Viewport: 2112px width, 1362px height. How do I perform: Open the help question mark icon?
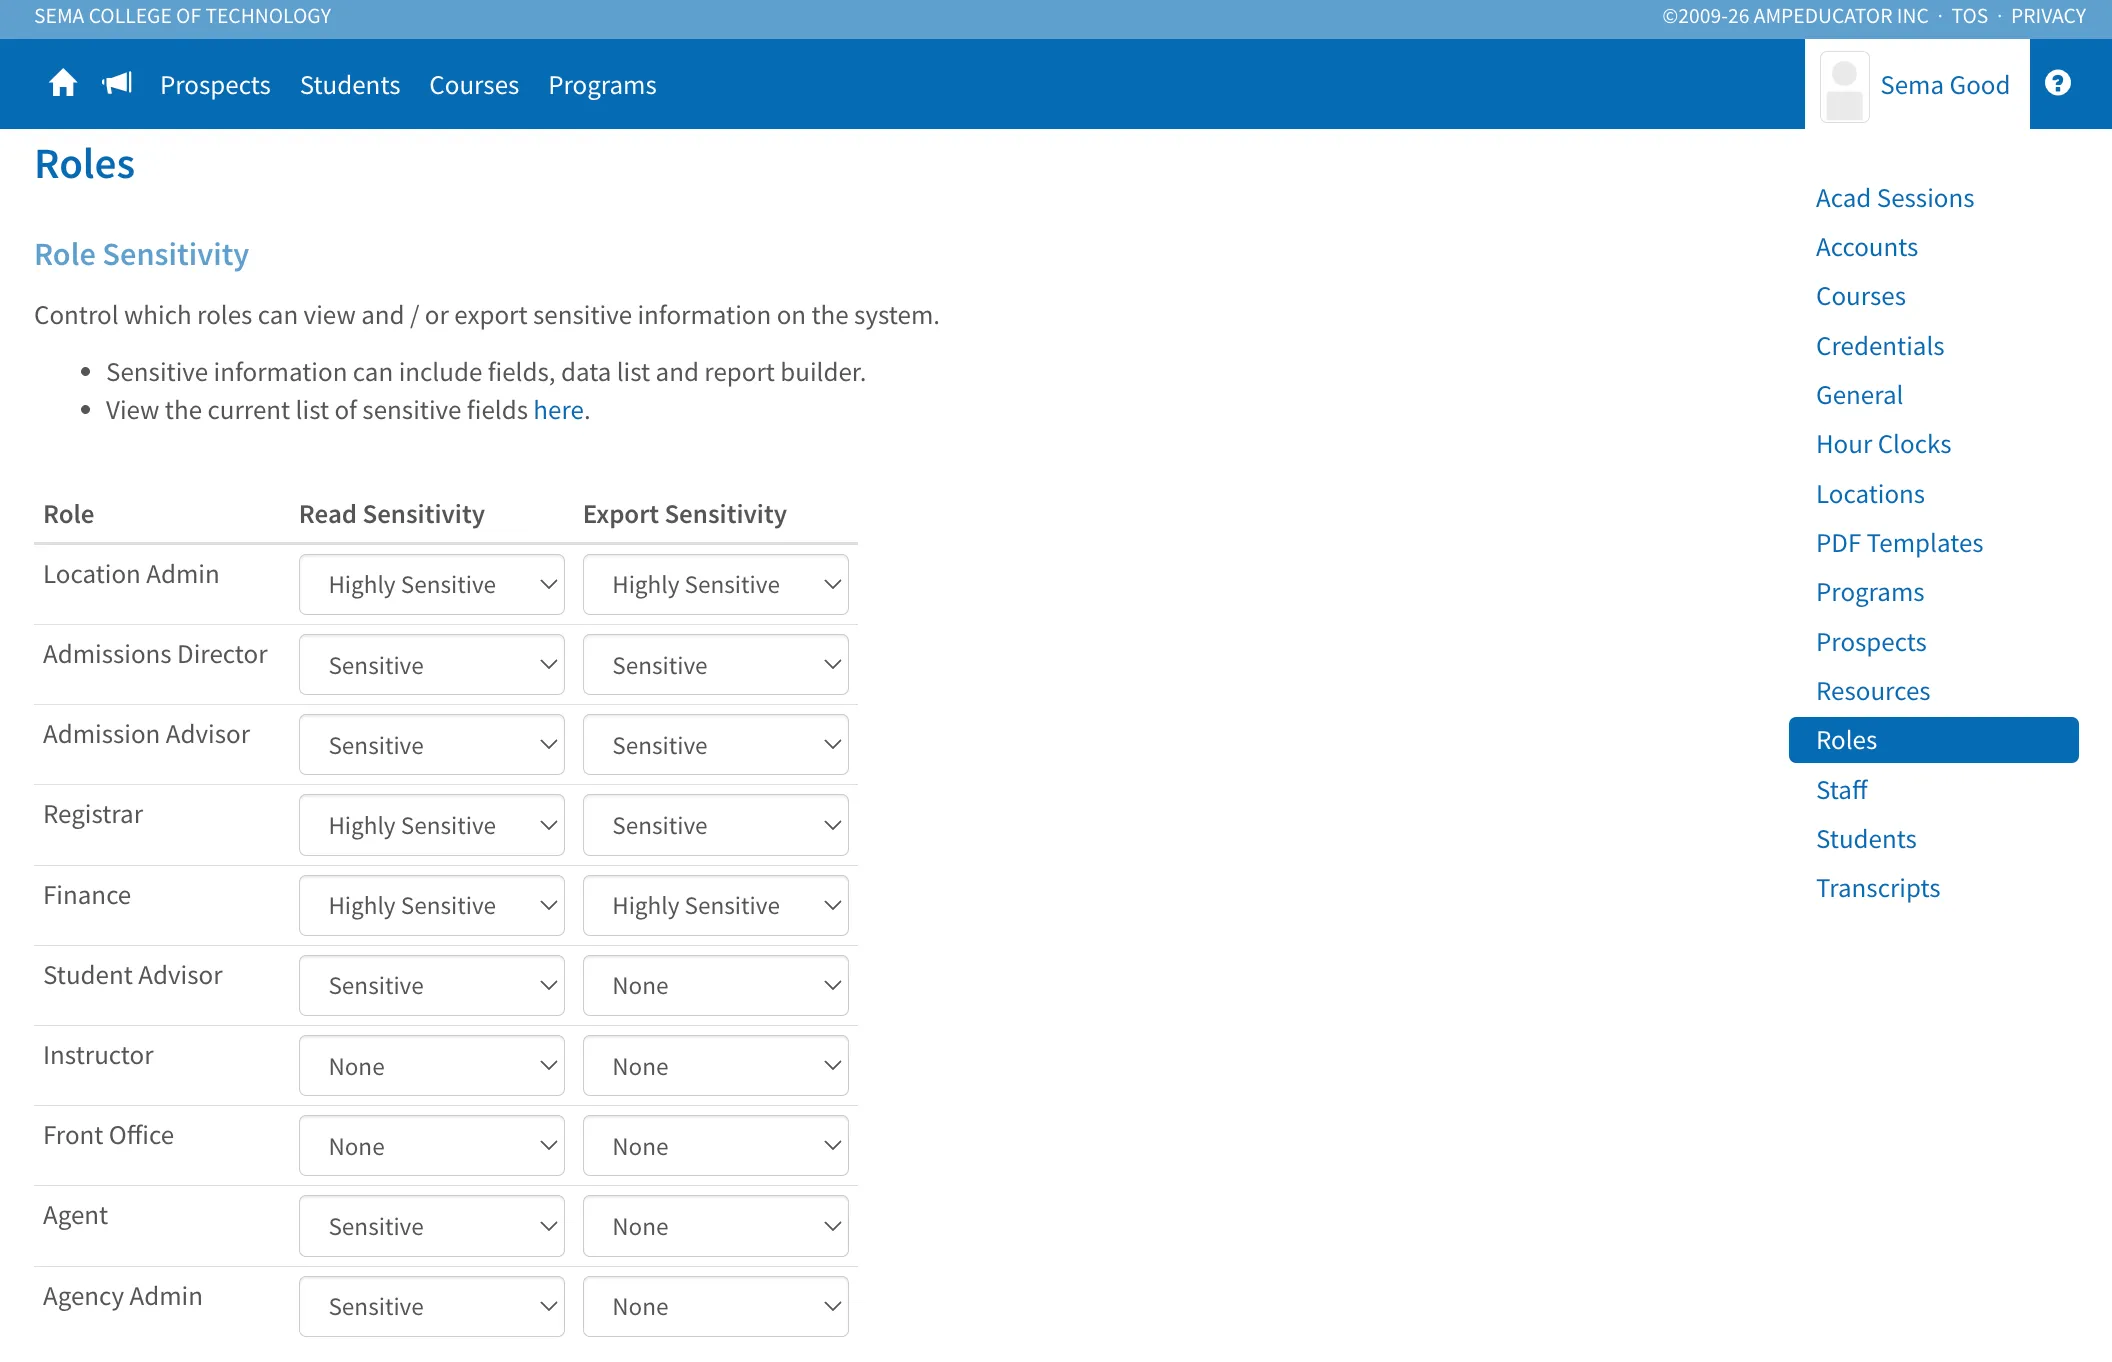click(x=2057, y=83)
